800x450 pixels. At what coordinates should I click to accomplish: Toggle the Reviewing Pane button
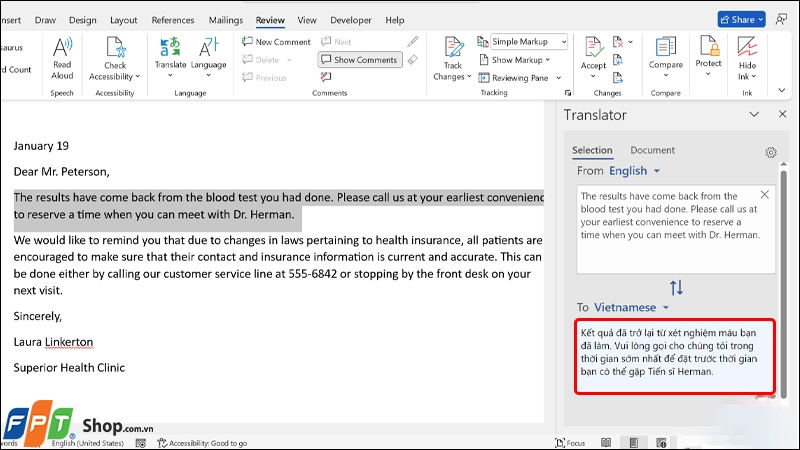[x=513, y=78]
